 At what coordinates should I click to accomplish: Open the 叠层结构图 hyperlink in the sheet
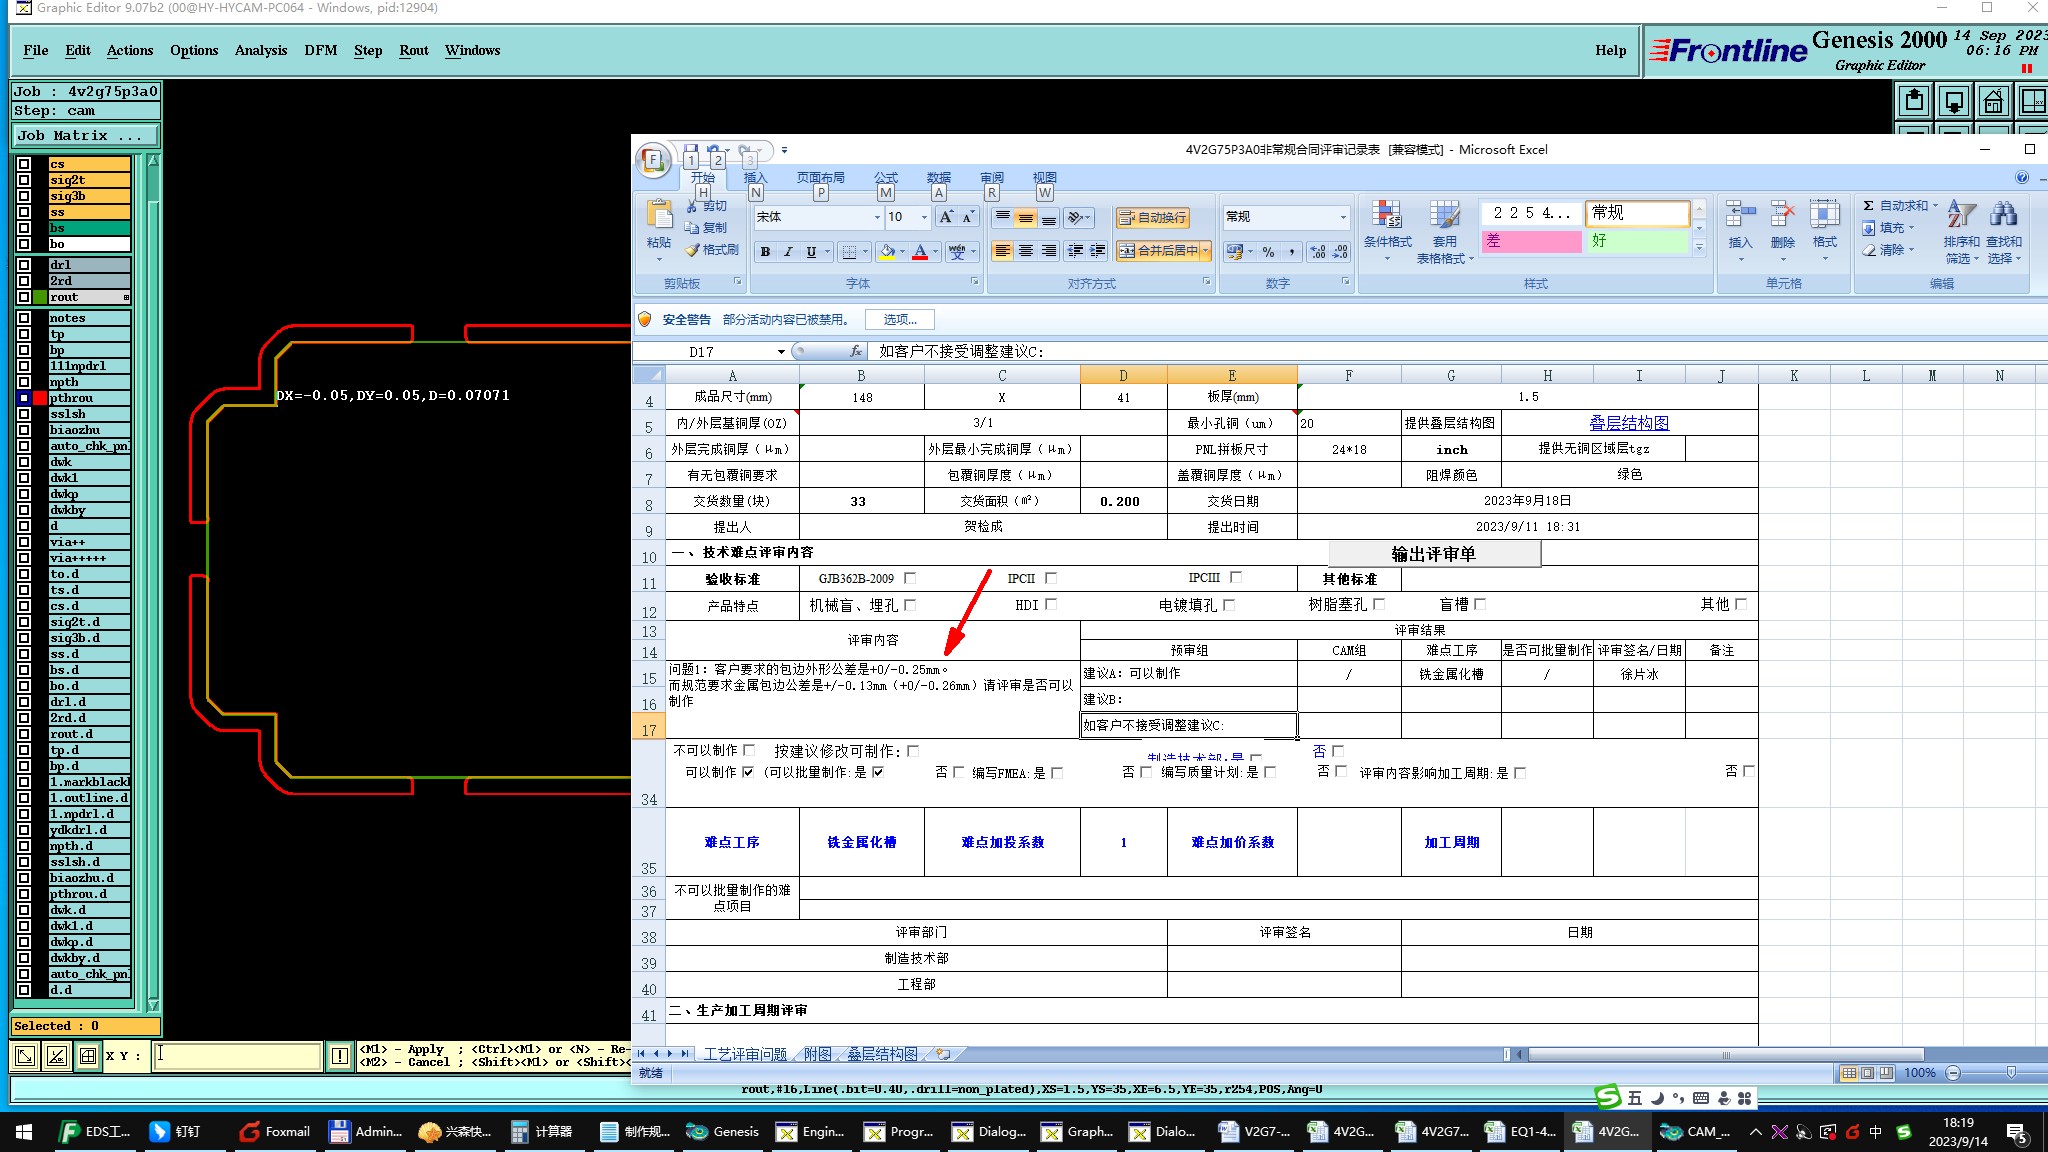1628,423
